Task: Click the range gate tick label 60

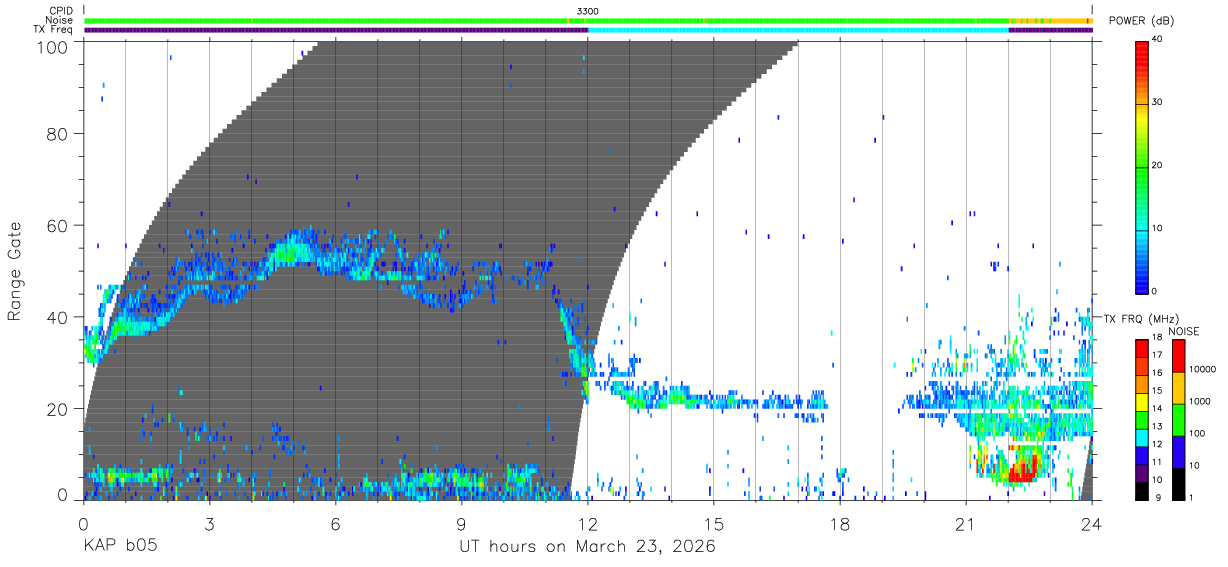Action: pyautogui.click(x=58, y=225)
